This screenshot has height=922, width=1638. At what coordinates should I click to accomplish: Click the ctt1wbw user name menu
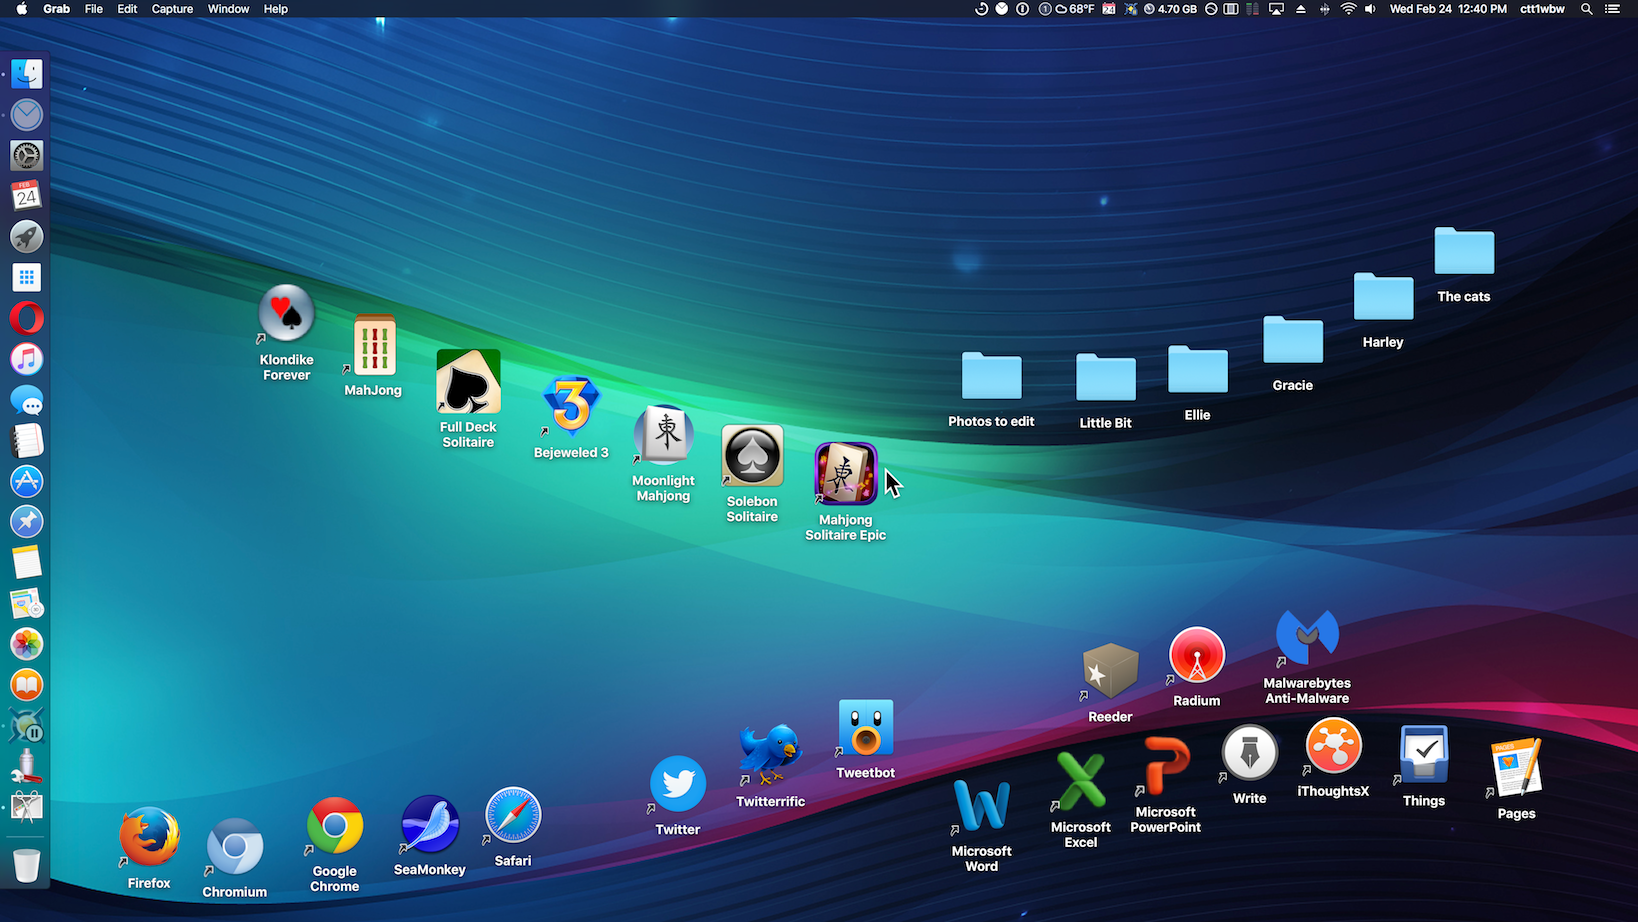[1542, 9]
